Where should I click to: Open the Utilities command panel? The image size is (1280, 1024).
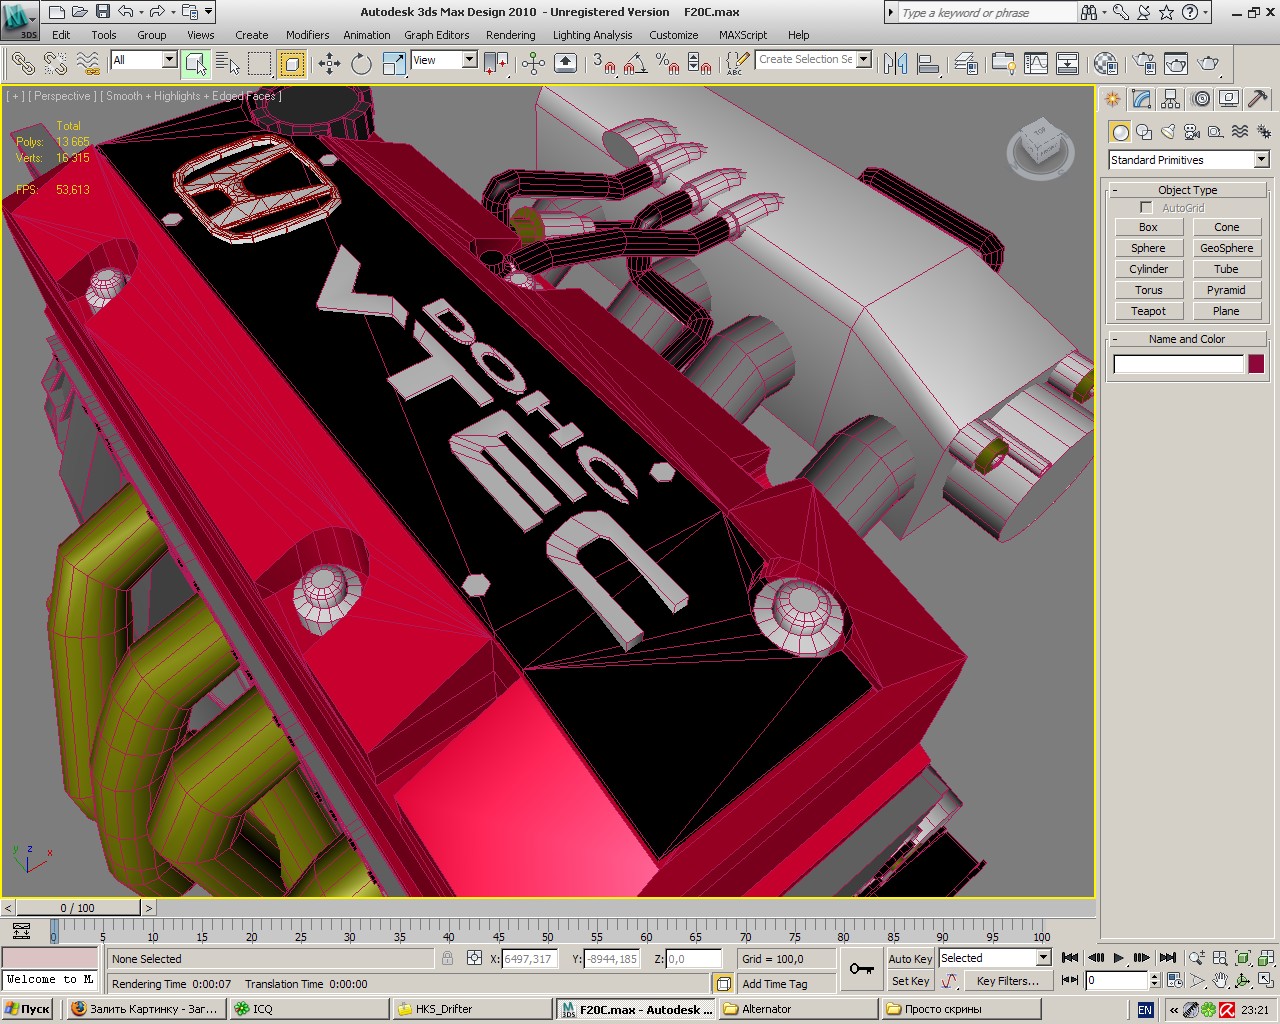[1258, 99]
